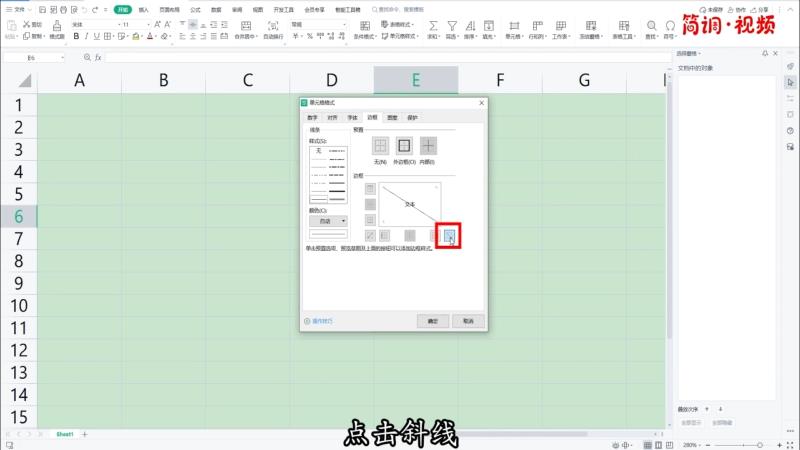Click the border preview box showing 文本
Viewport: 800px width, 450px height.
pyautogui.click(x=408, y=203)
